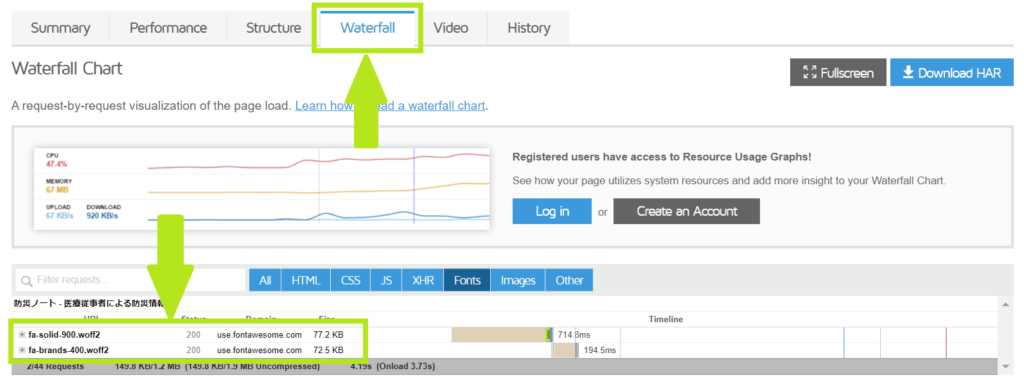Click fa-solid-900.woff2 file name

[65, 334]
